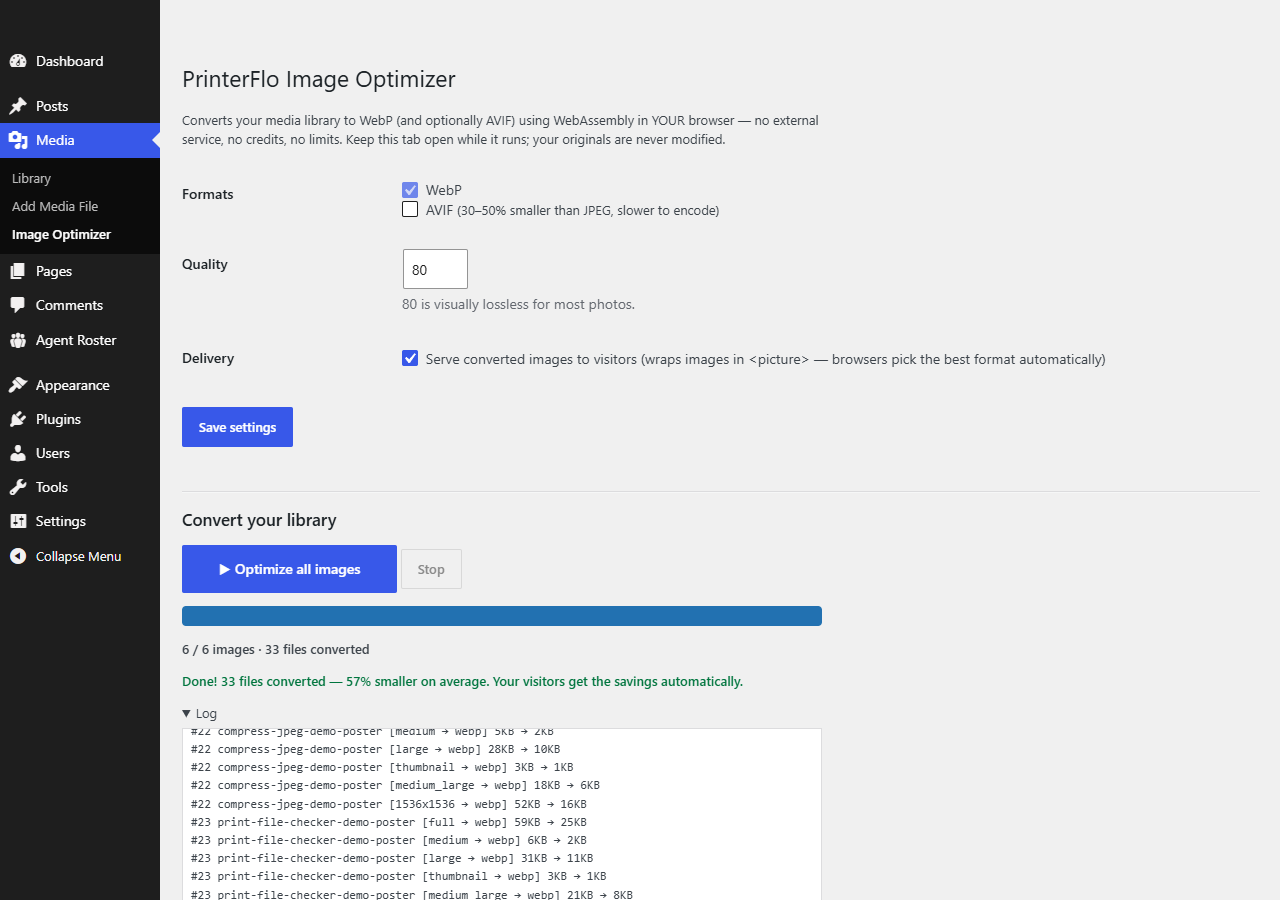Open the Posts menu label
The width and height of the screenshot is (1280, 900).
click(x=52, y=106)
